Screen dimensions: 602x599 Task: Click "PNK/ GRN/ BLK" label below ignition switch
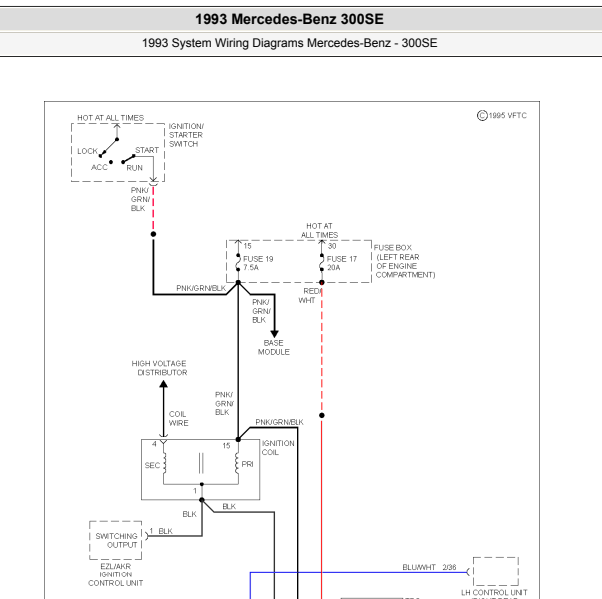pyautogui.click(x=140, y=199)
